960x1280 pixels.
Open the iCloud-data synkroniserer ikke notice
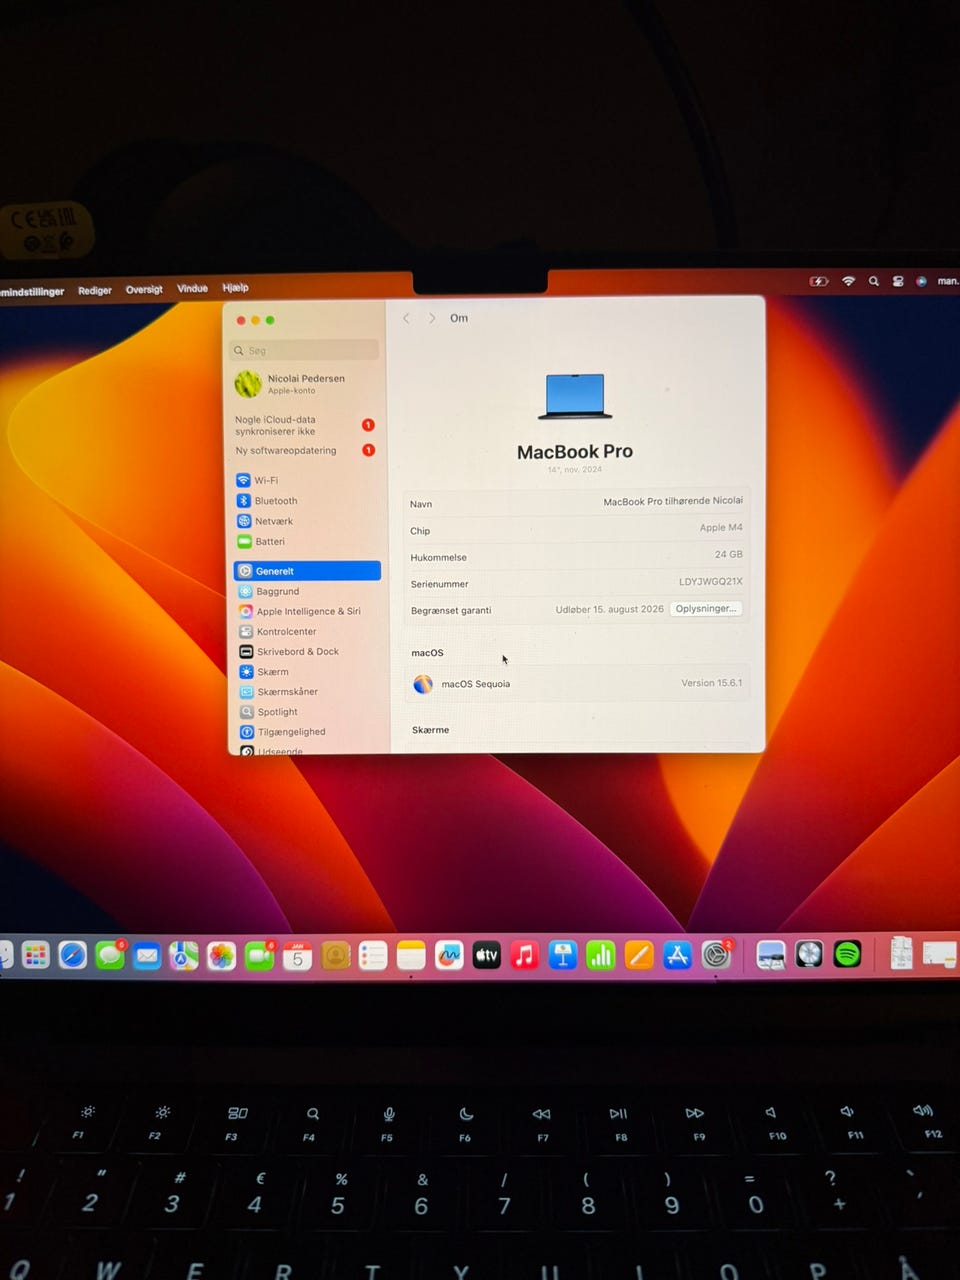coord(305,425)
